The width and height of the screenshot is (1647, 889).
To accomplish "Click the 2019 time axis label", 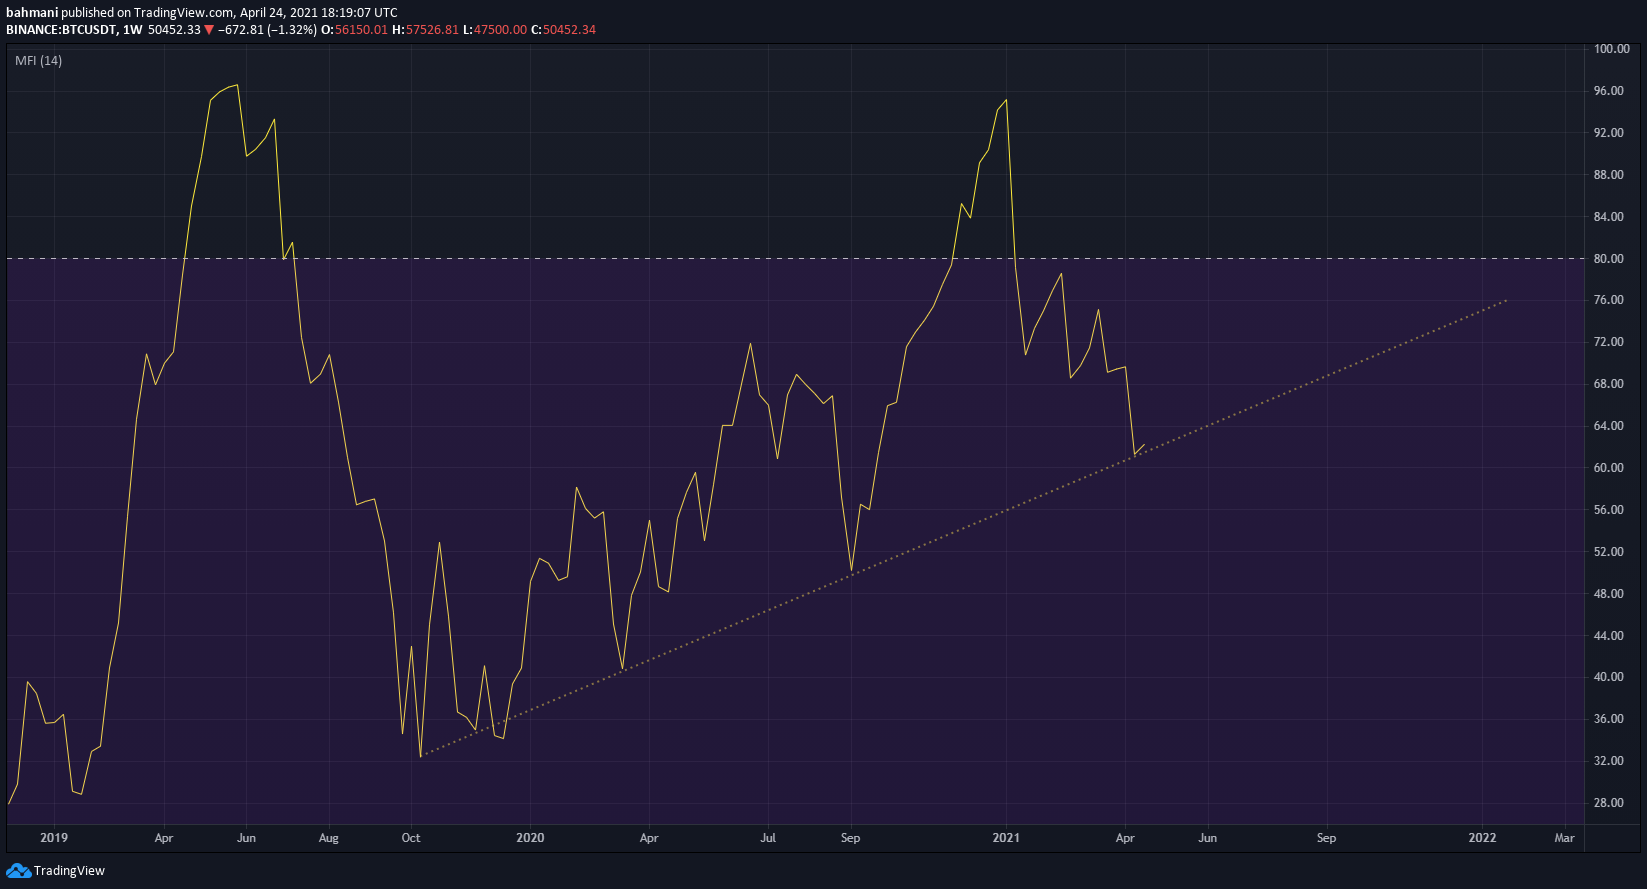I will pyautogui.click(x=54, y=838).
